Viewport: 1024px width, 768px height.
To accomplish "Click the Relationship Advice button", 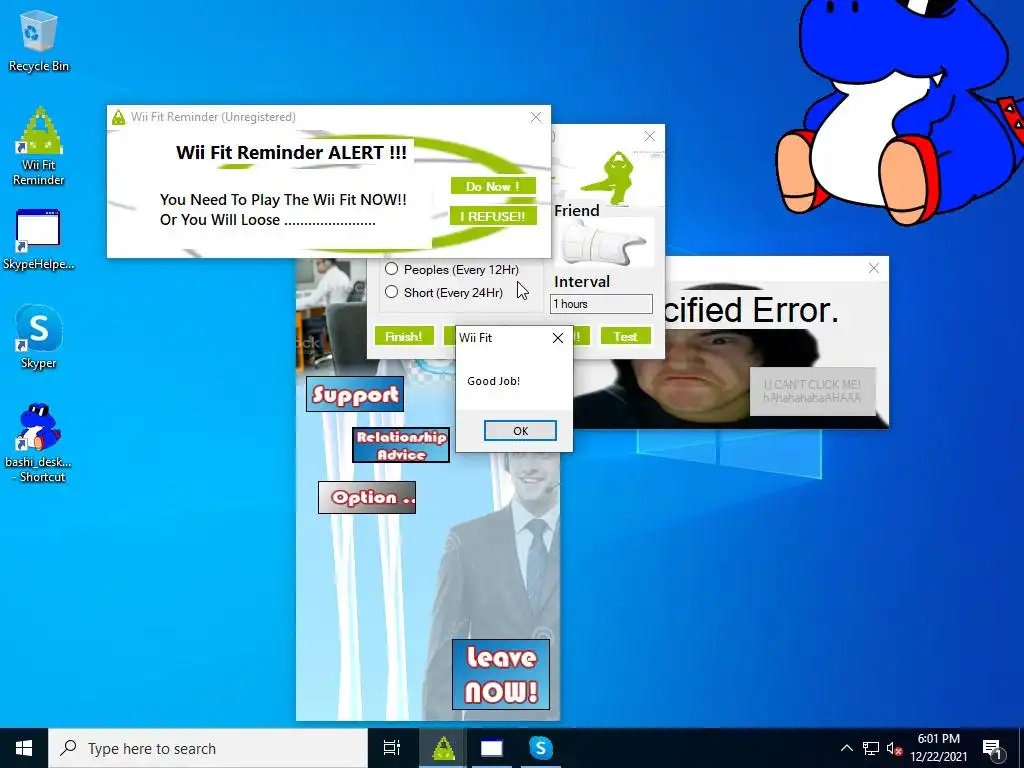I will 401,445.
